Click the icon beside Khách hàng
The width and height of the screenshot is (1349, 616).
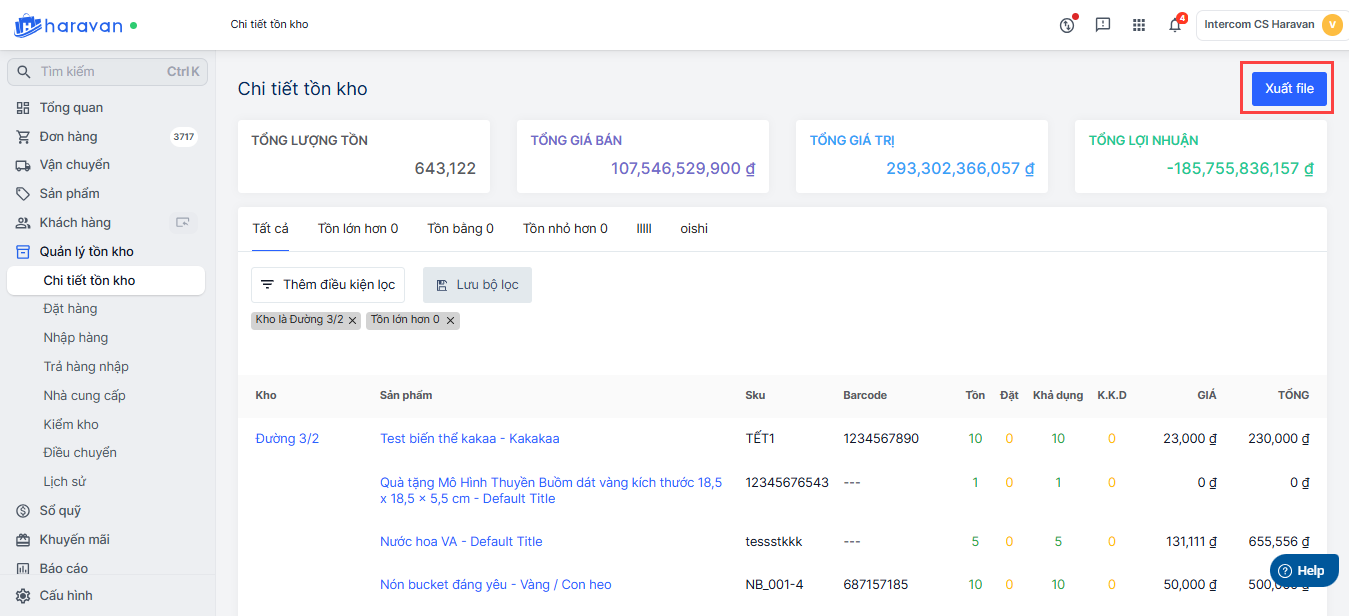[182, 223]
